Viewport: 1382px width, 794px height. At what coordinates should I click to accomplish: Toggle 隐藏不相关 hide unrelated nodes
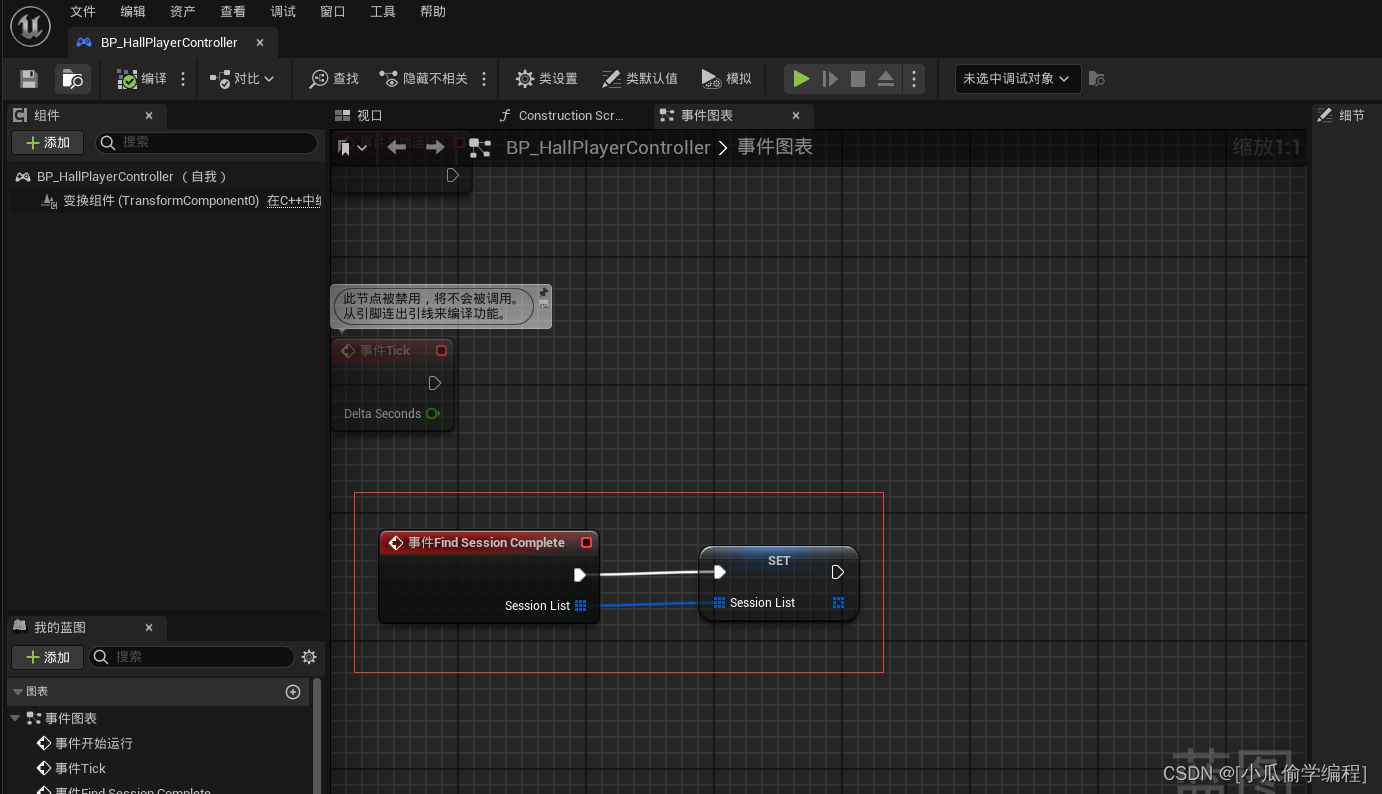click(x=424, y=78)
